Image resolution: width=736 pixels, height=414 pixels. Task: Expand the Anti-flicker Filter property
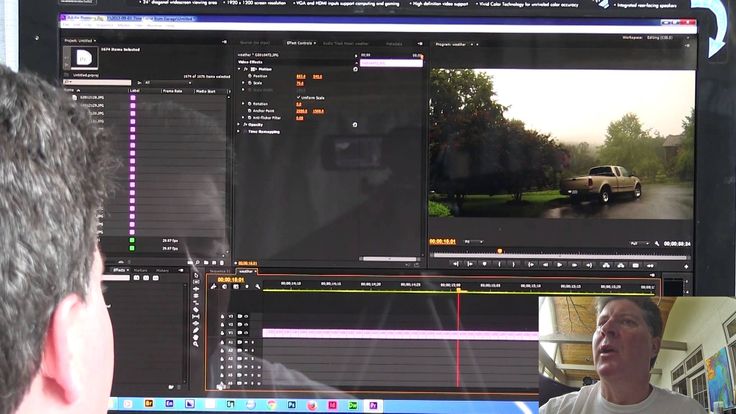[x=244, y=117]
